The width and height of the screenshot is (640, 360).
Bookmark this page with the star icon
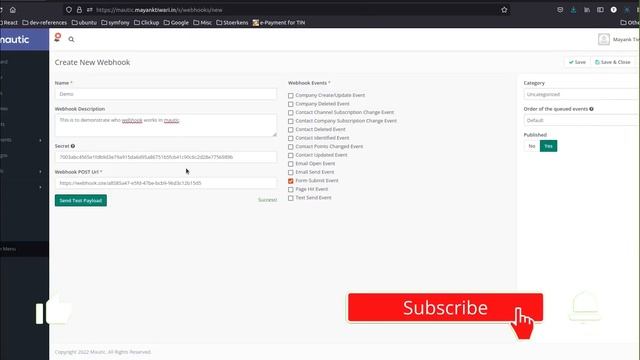[504, 10]
